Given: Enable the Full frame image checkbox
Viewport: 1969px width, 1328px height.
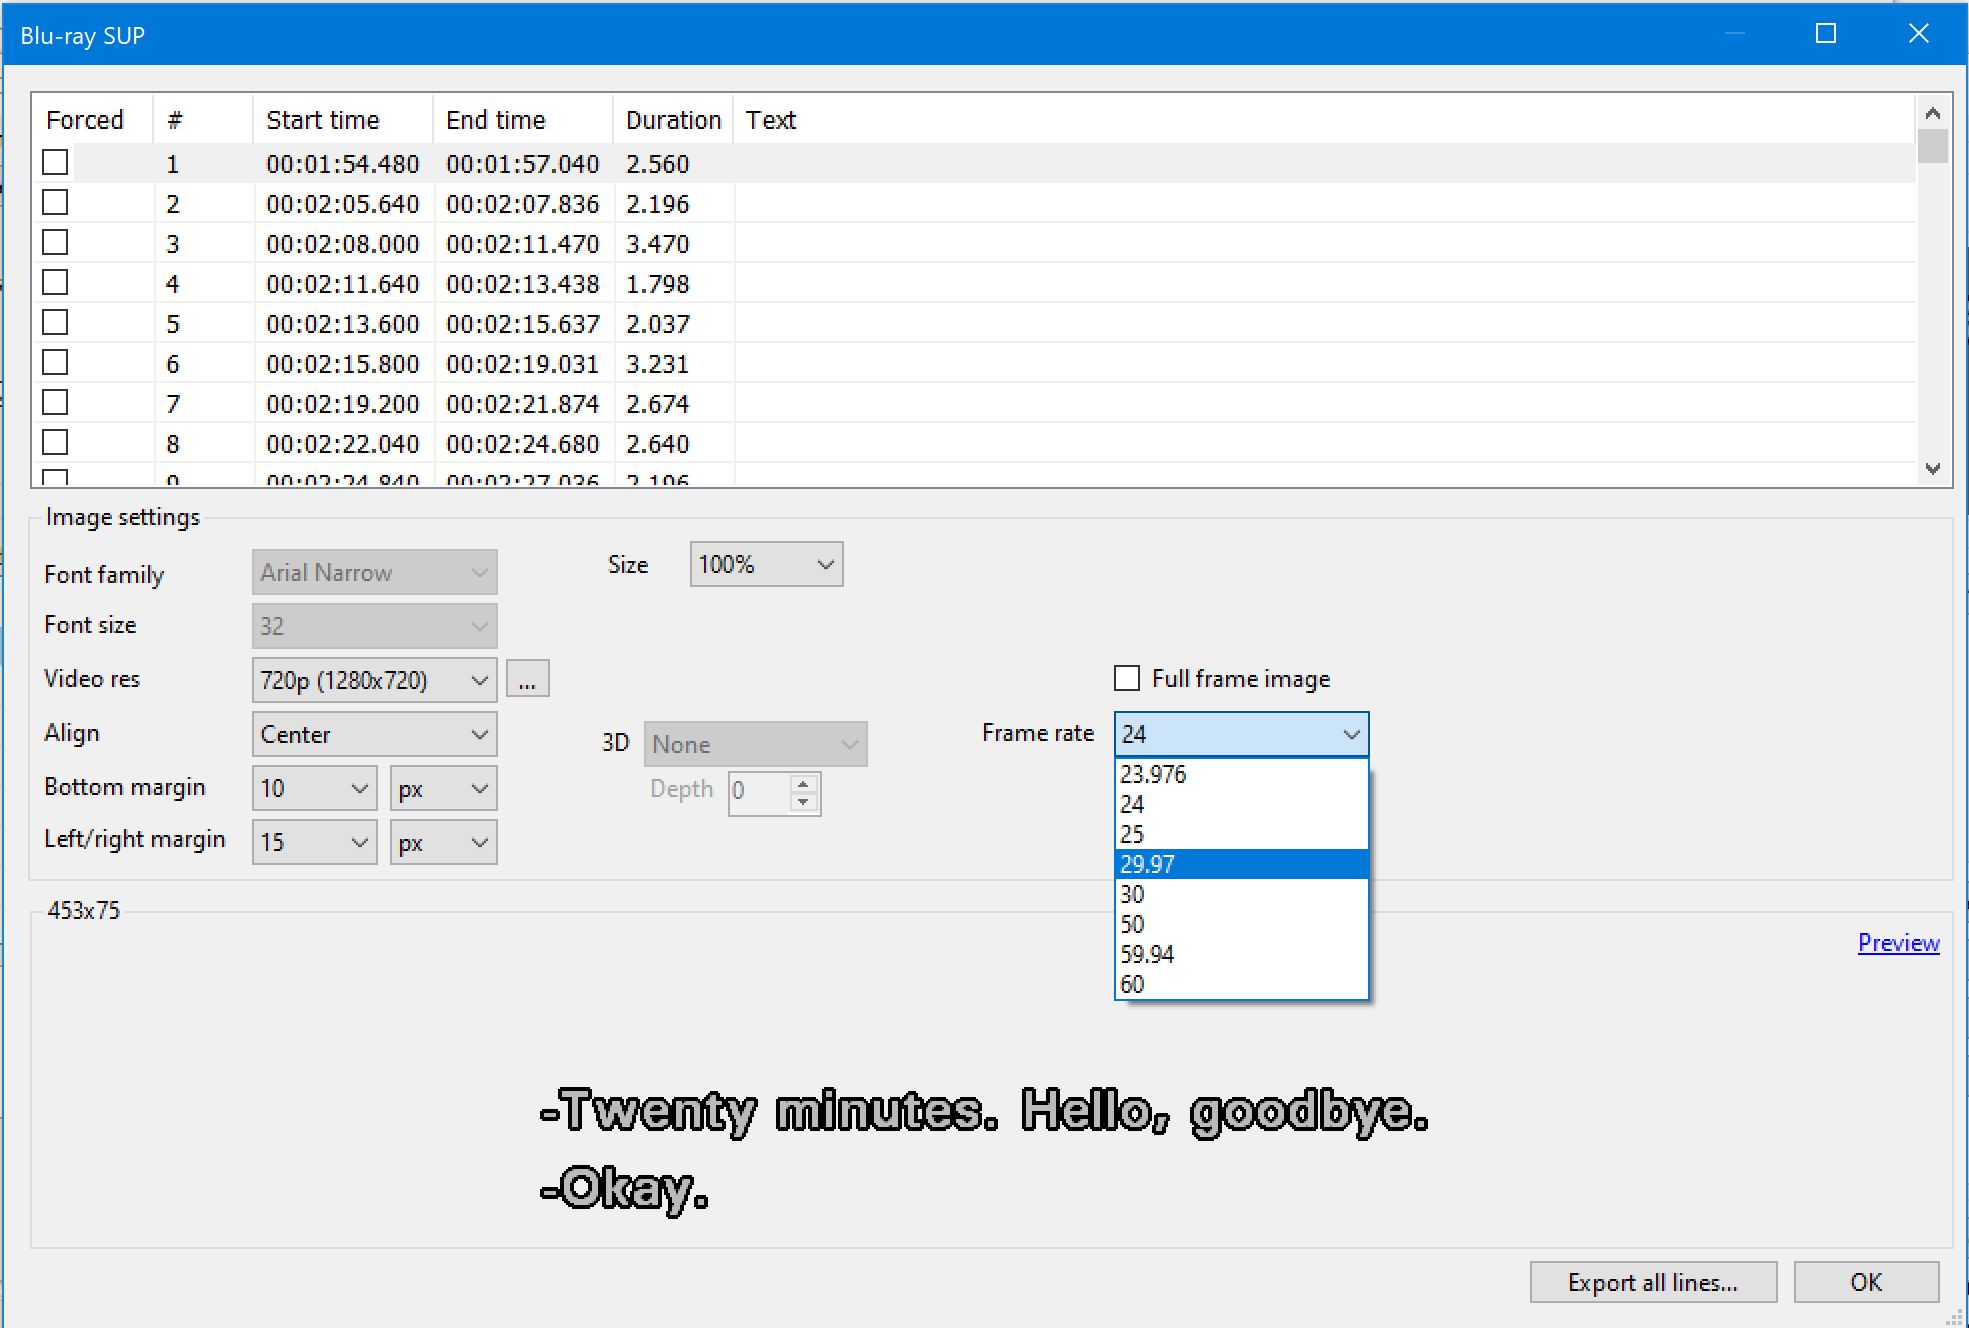Looking at the screenshot, I should tap(1127, 679).
